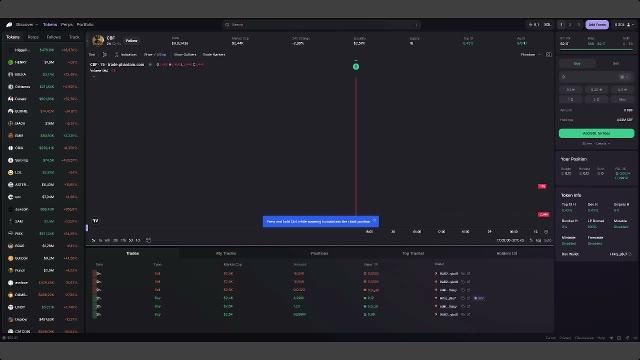Open Tokens in the top navigation
Image resolution: width=640 pixels, height=360 pixels.
(50, 25)
